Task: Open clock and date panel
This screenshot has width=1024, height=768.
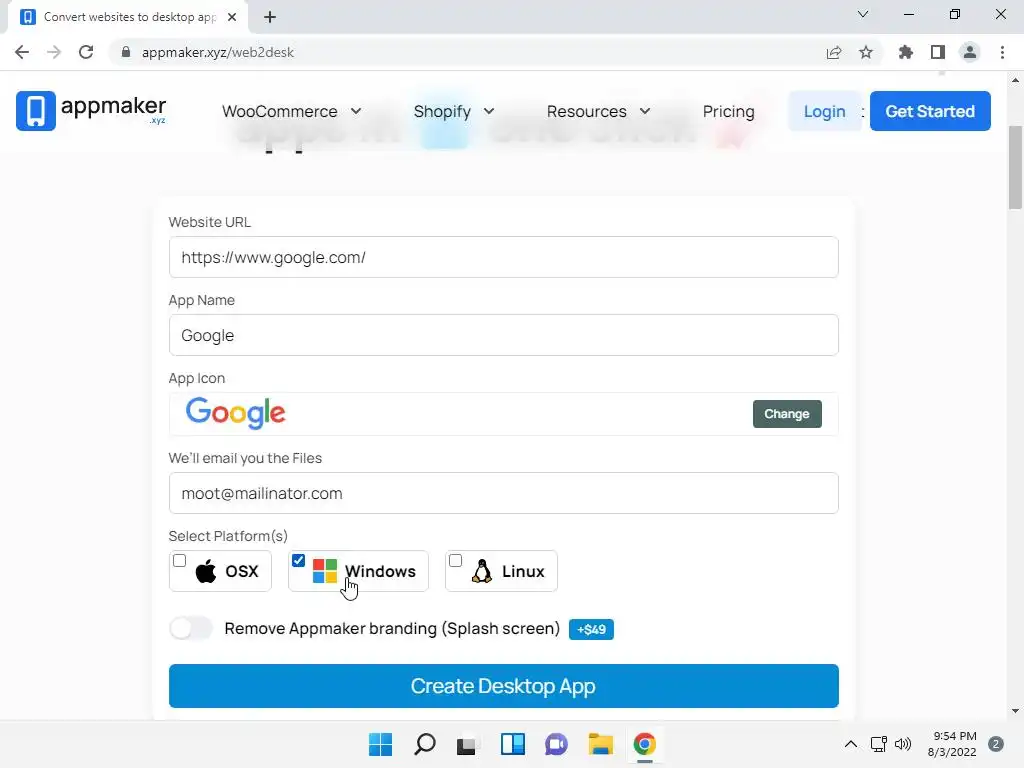Action: [x=953, y=744]
